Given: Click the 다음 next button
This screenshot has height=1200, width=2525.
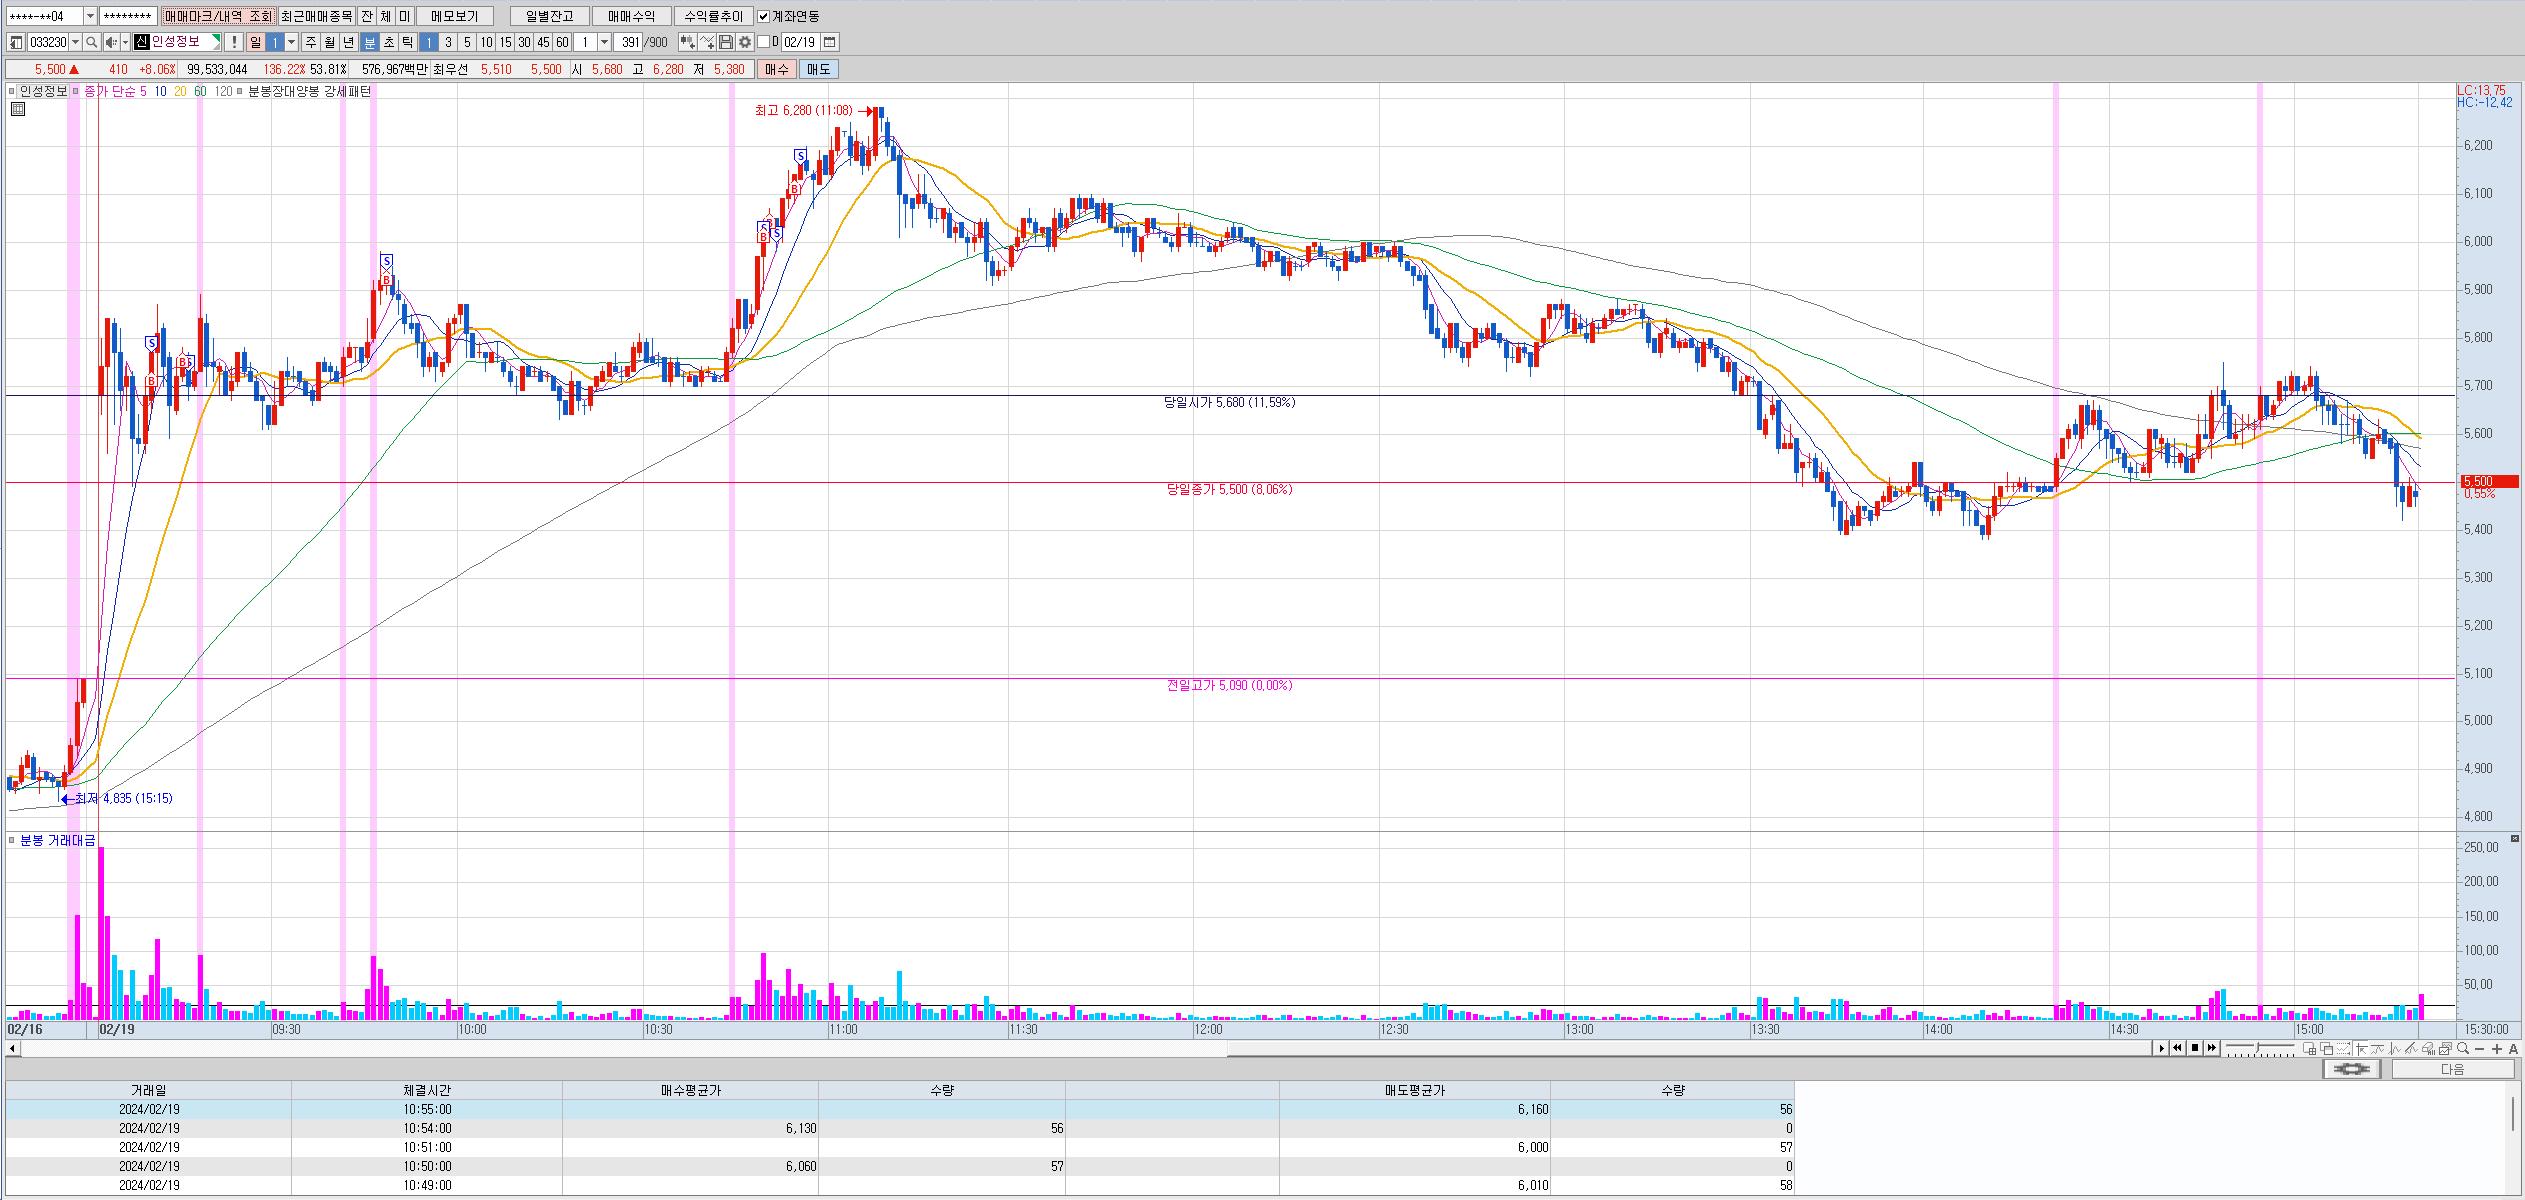Looking at the screenshot, I should (2452, 1069).
